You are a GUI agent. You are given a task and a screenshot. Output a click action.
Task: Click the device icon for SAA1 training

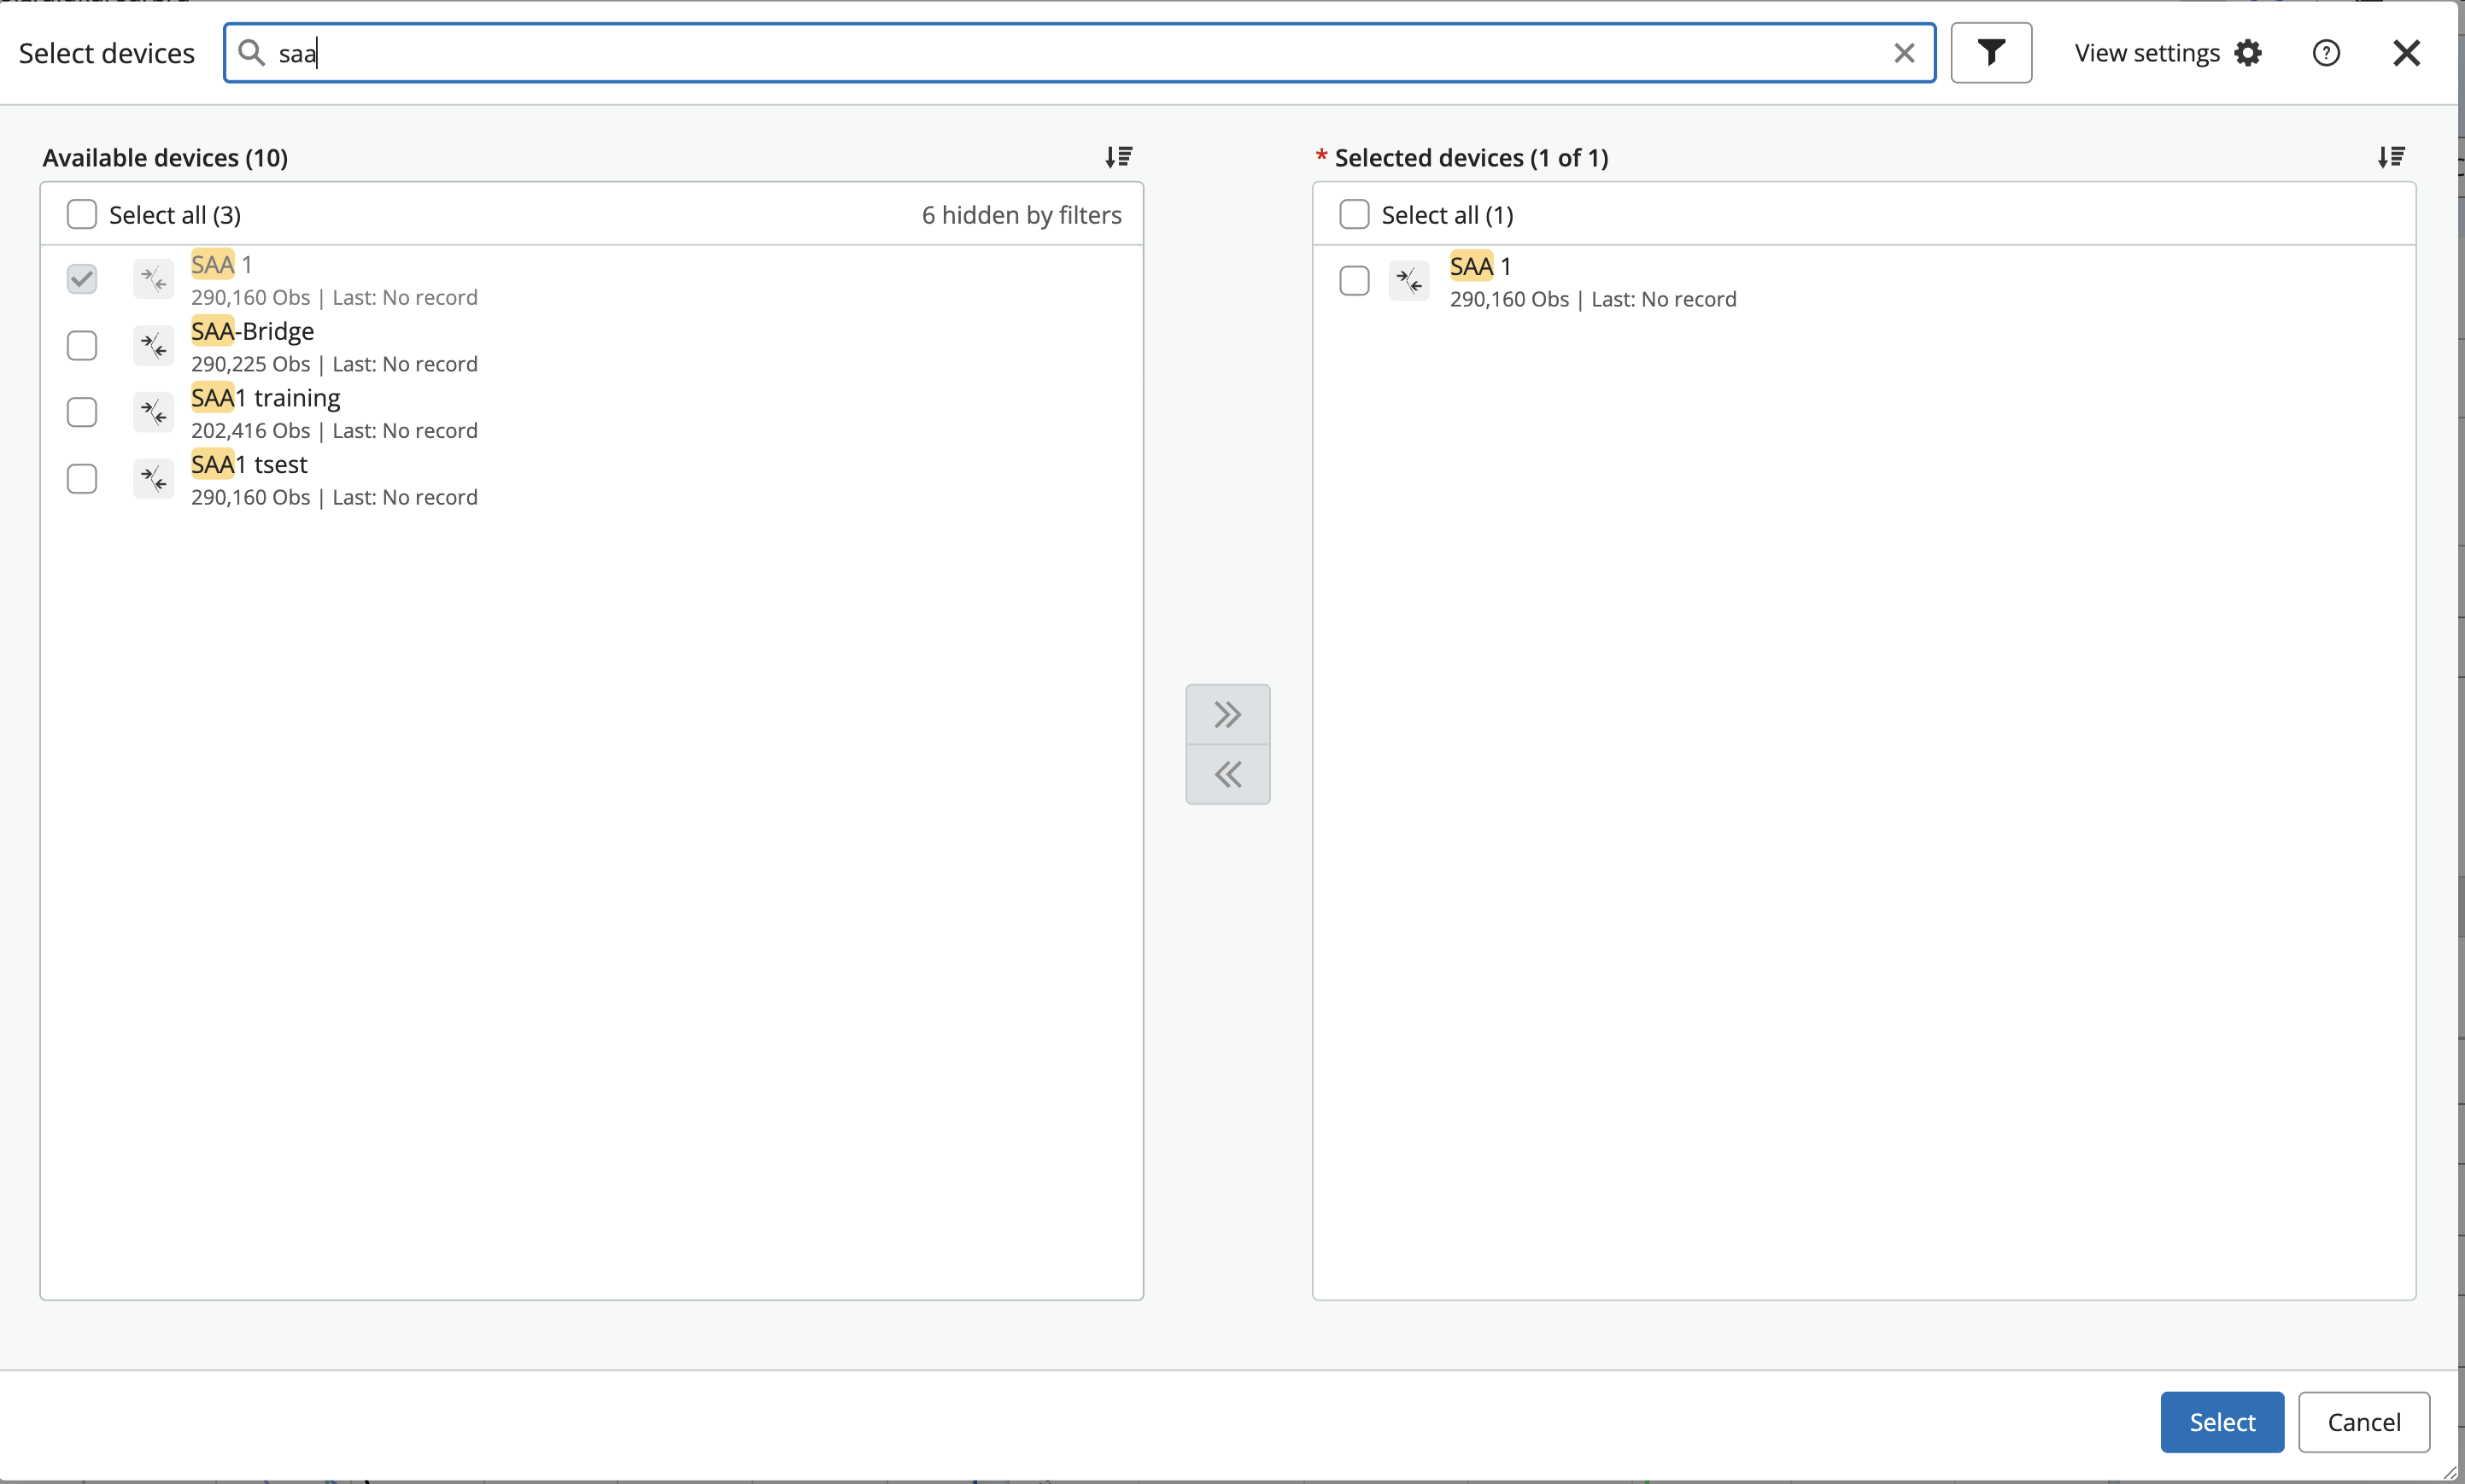(153, 412)
